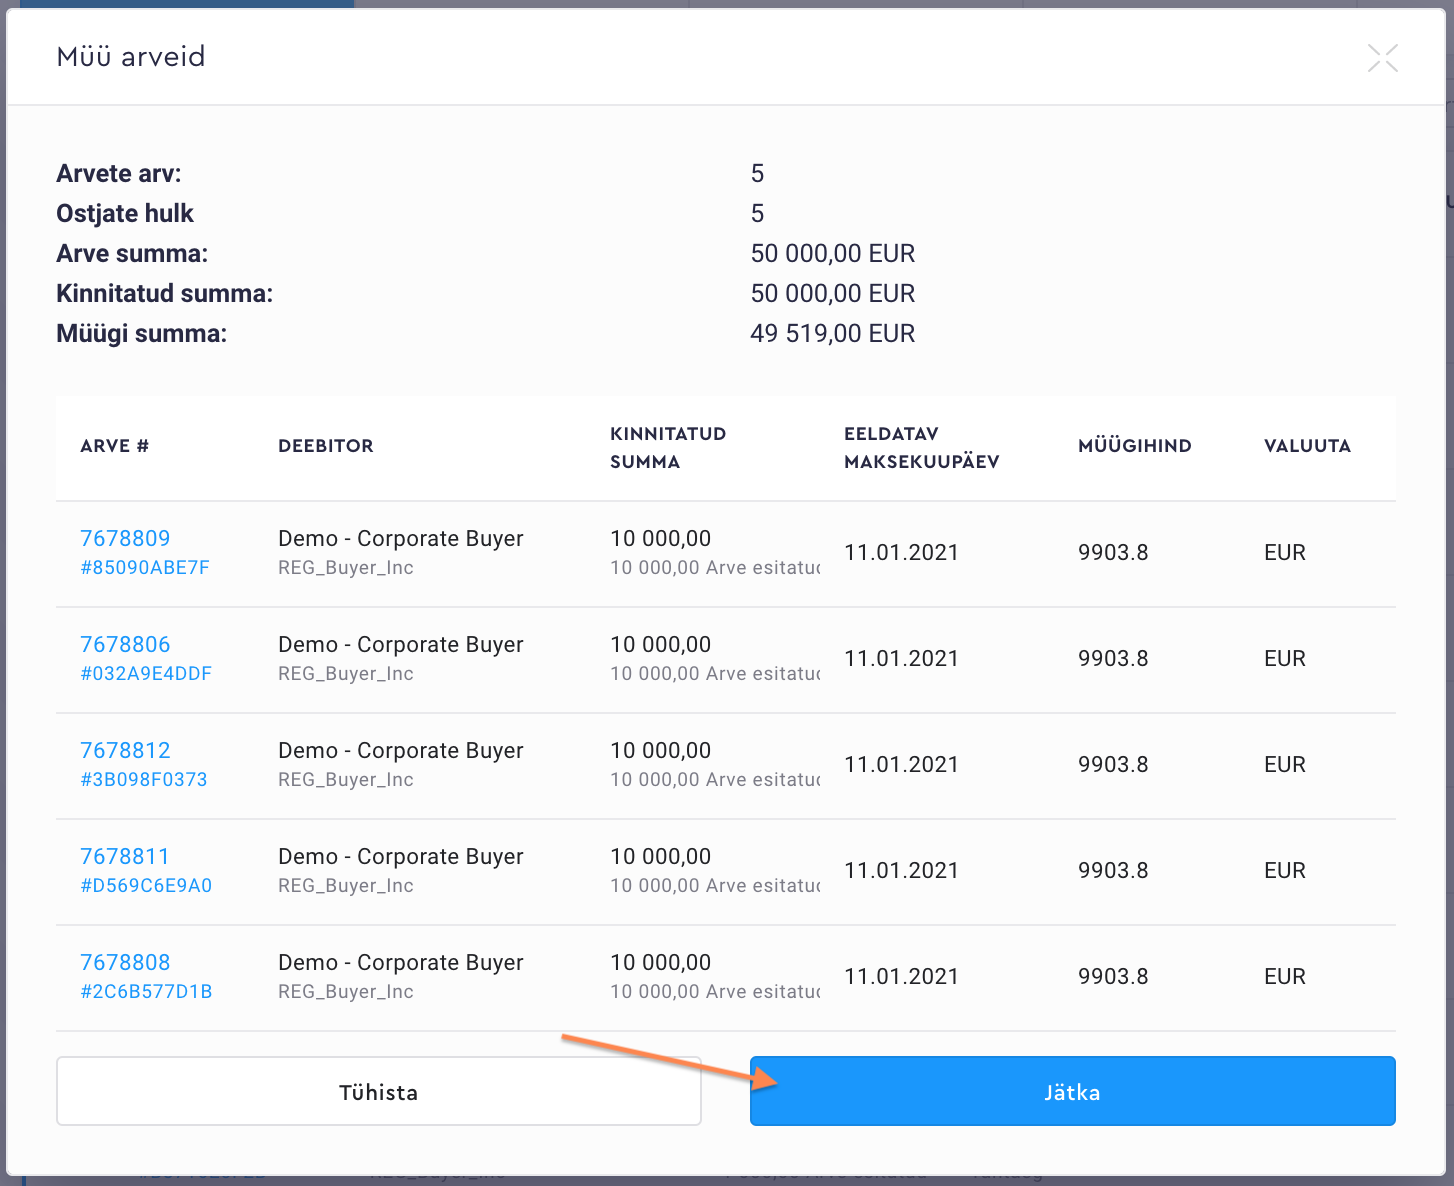
Task: Click reference code #3B098F0373
Action: click(144, 780)
